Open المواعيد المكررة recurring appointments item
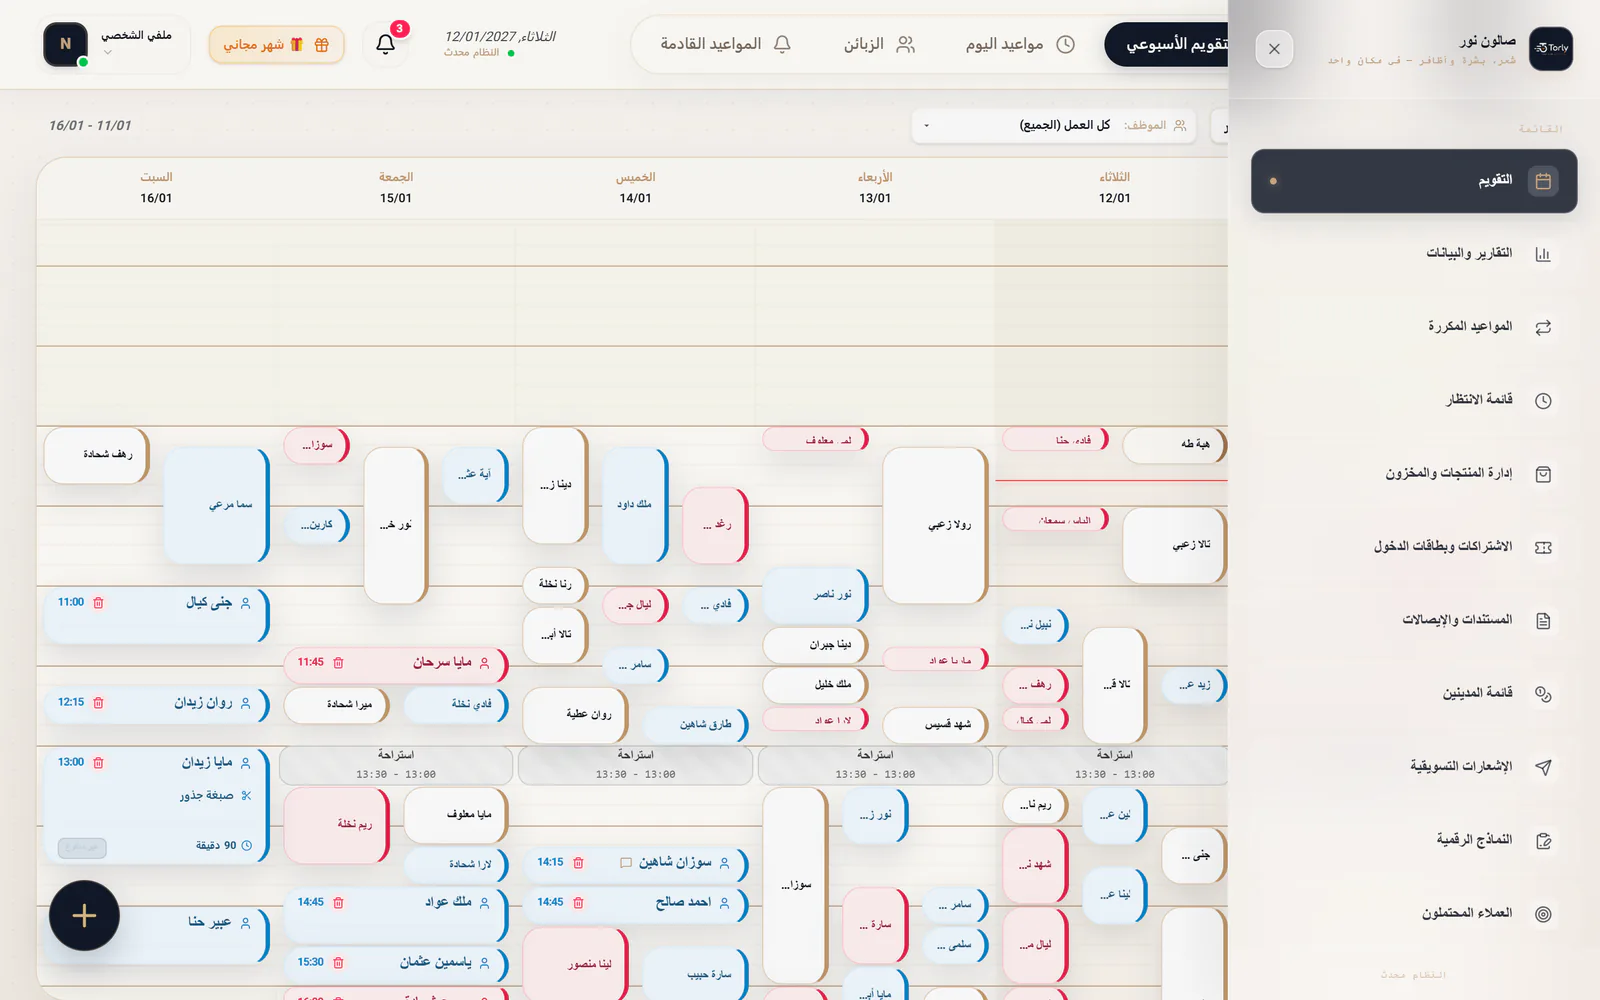Image resolution: width=1600 pixels, height=1000 pixels. click(x=1413, y=327)
